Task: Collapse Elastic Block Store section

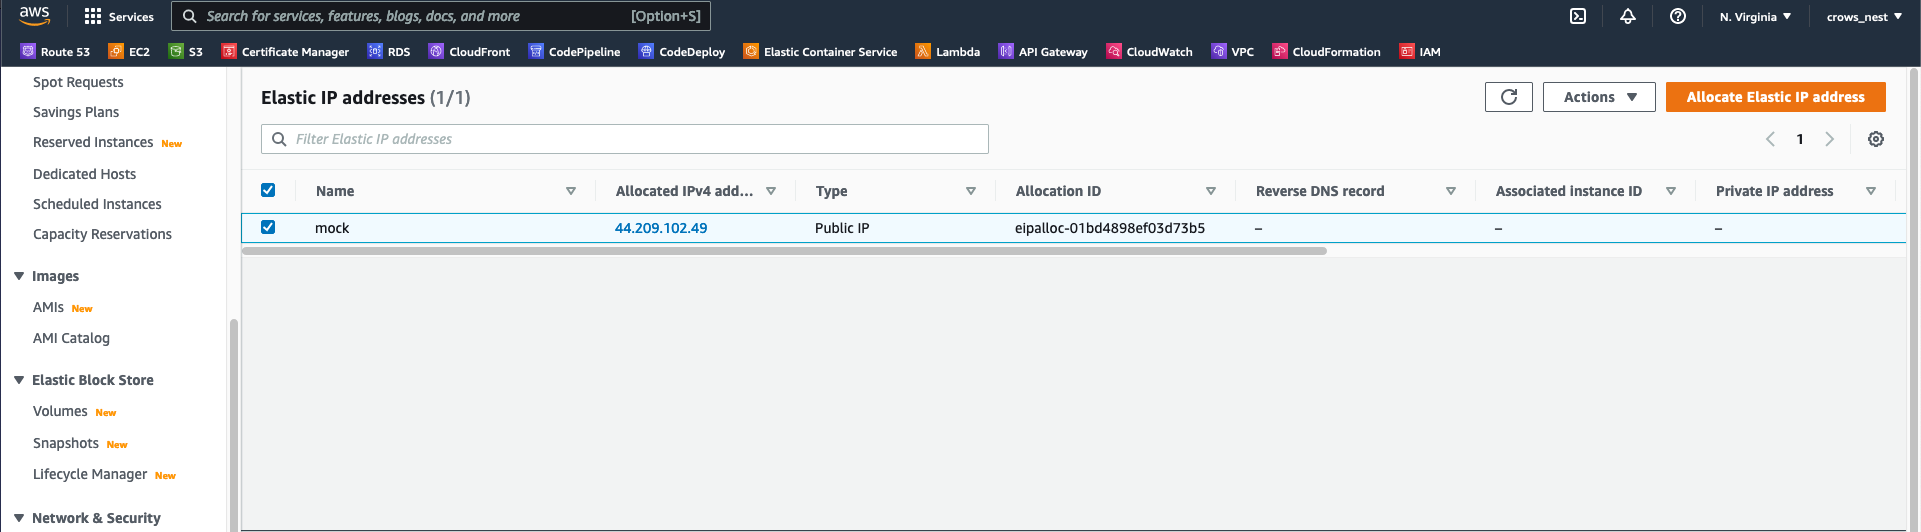Action: [x=19, y=380]
